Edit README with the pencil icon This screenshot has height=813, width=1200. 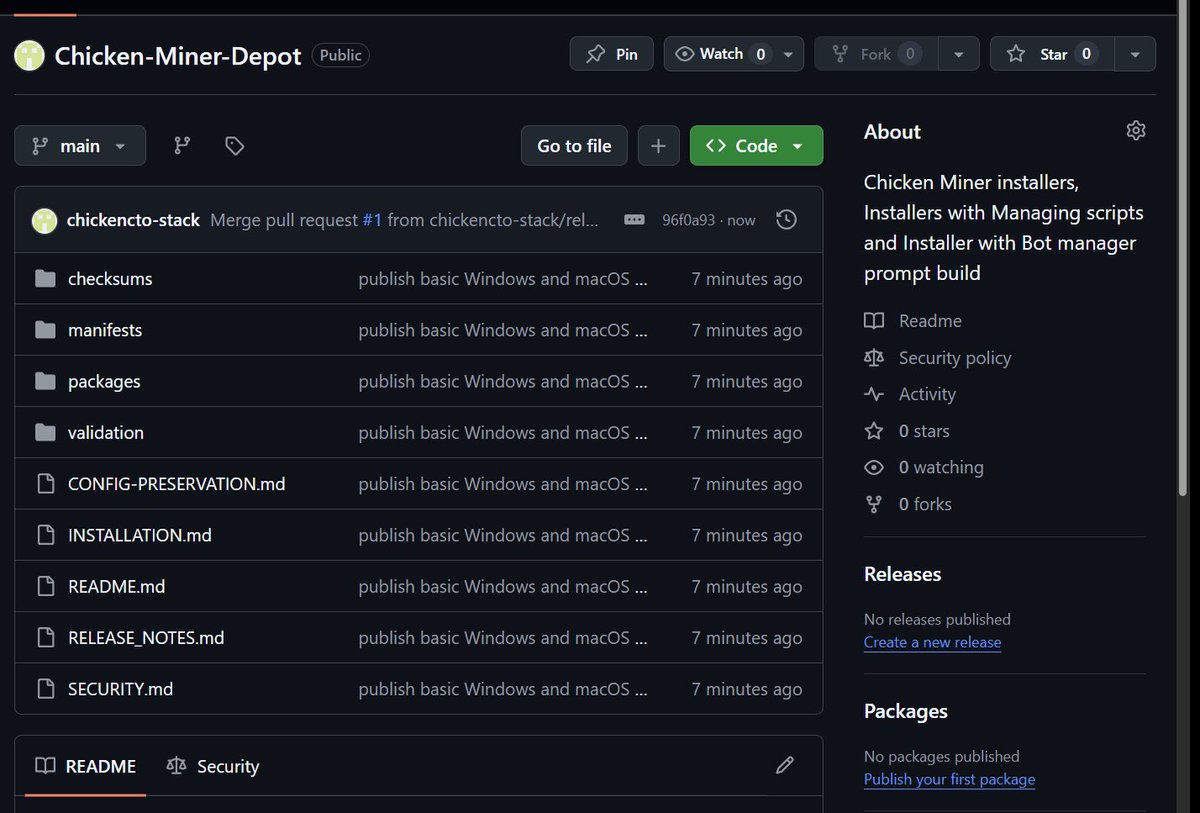[785, 765]
